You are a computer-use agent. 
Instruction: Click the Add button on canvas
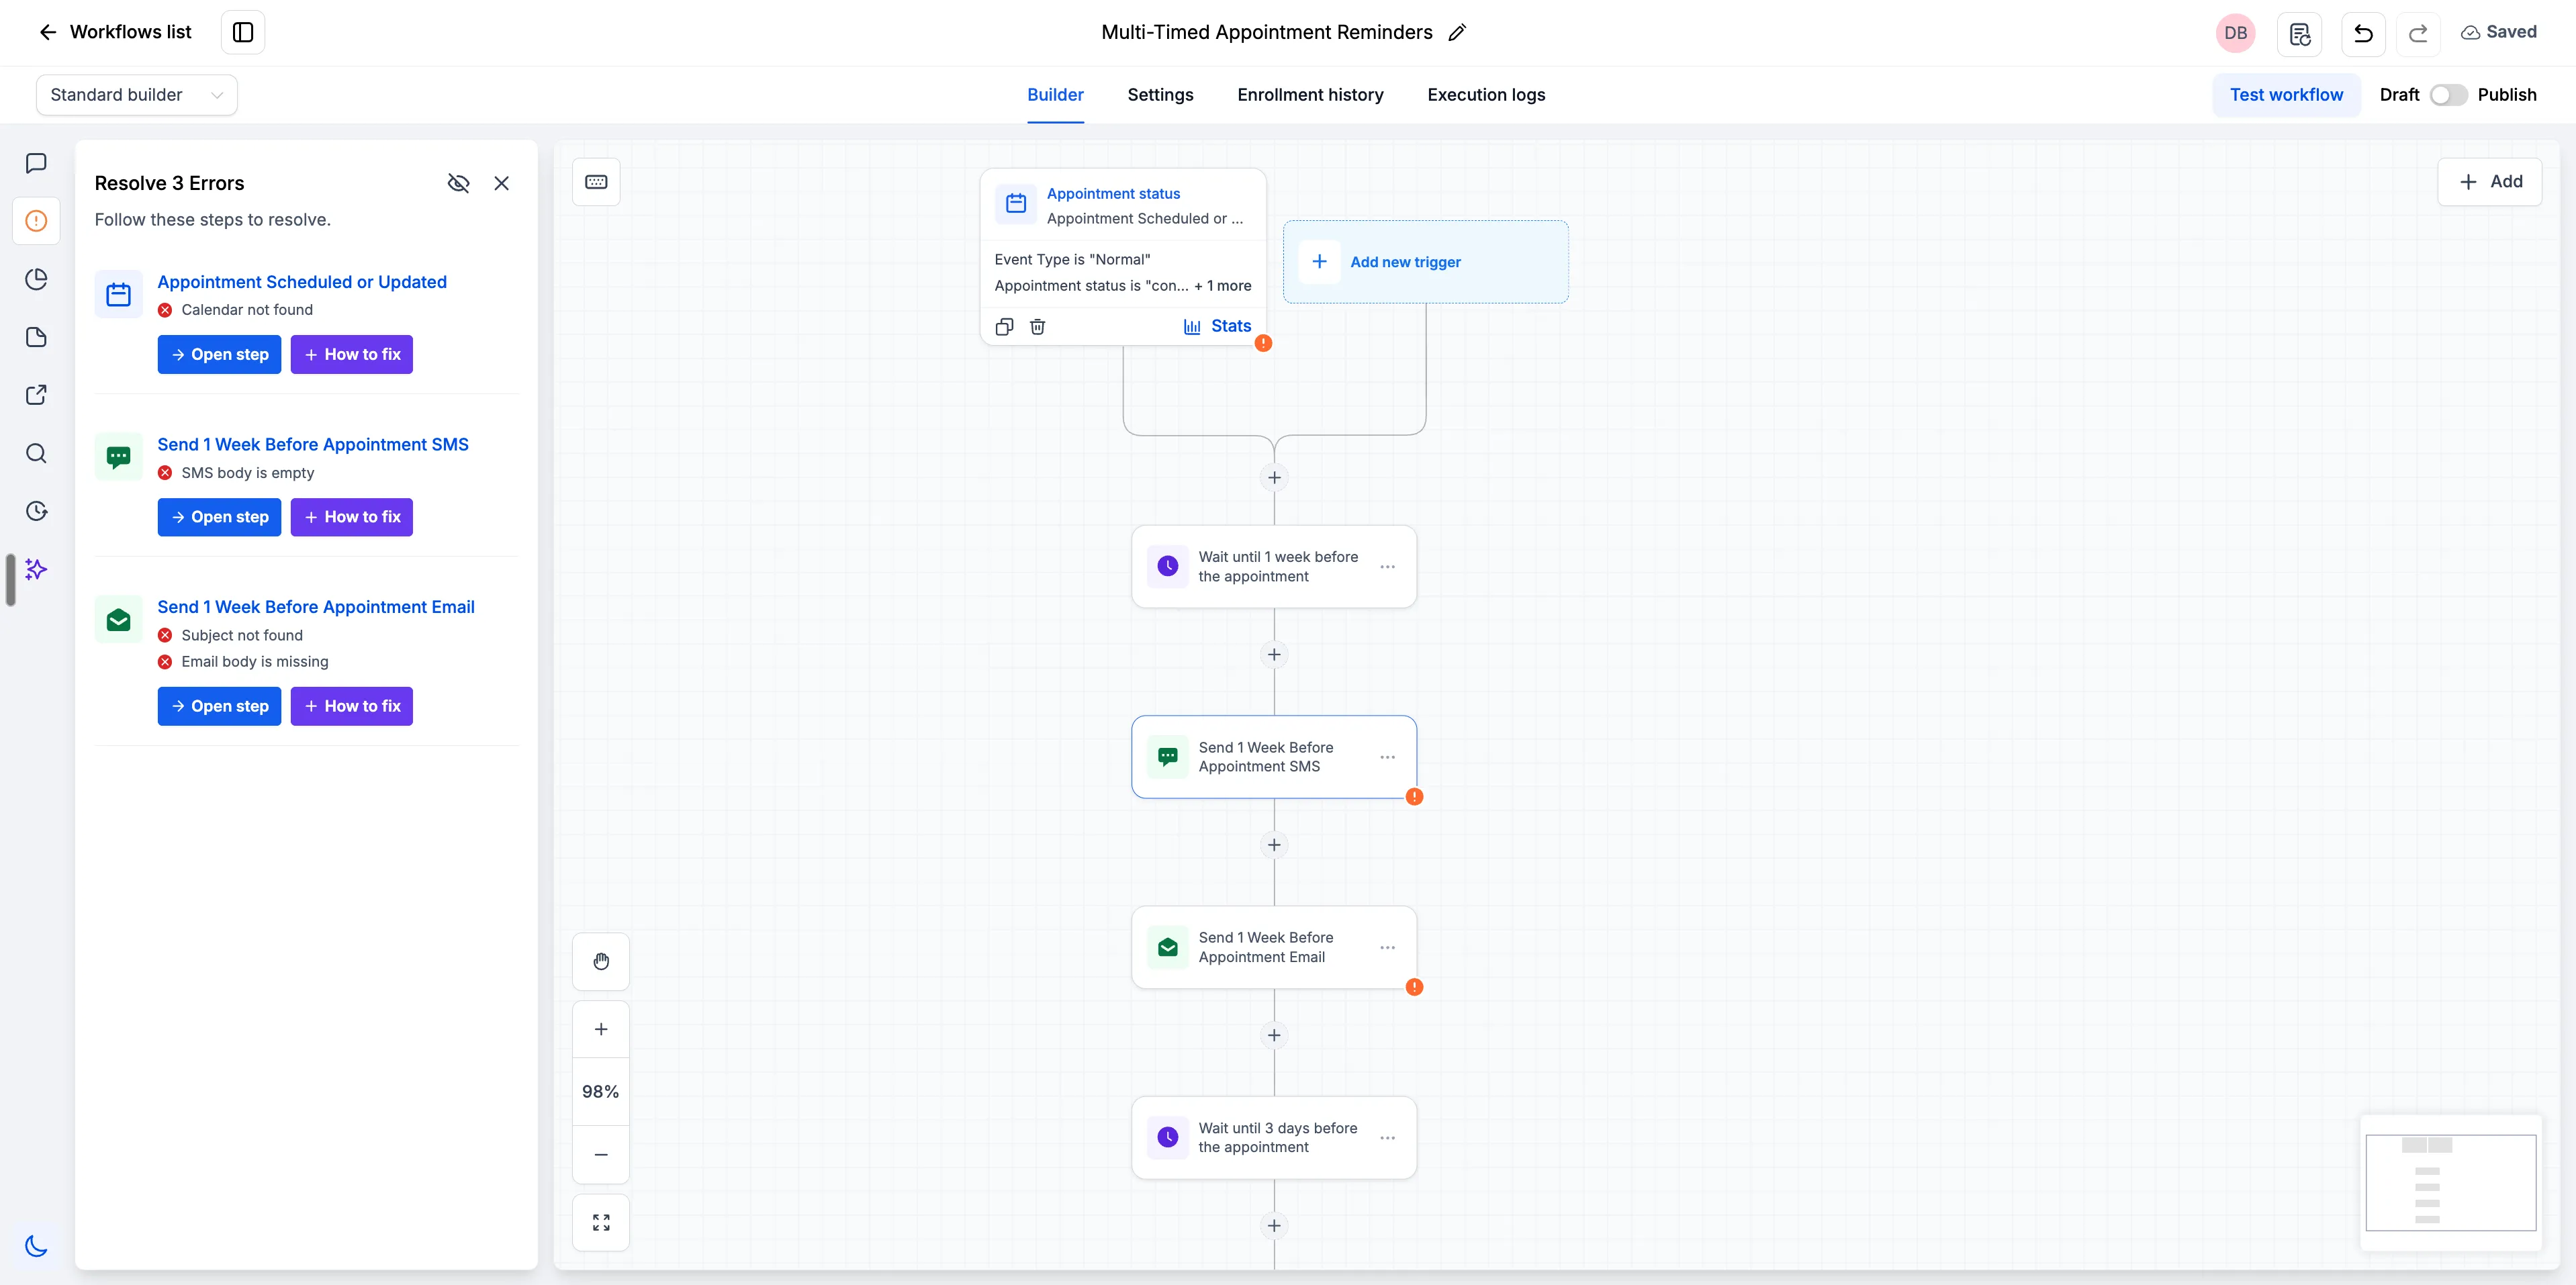2489,182
